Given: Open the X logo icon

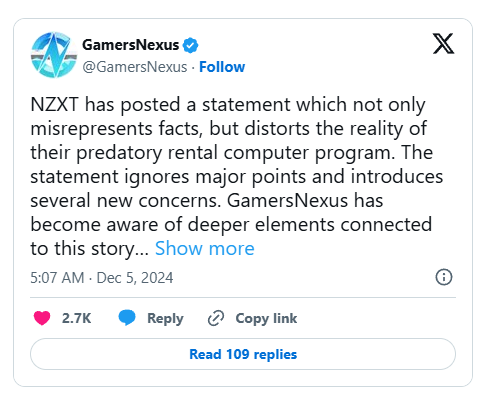Looking at the screenshot, I should coord(443,43).
